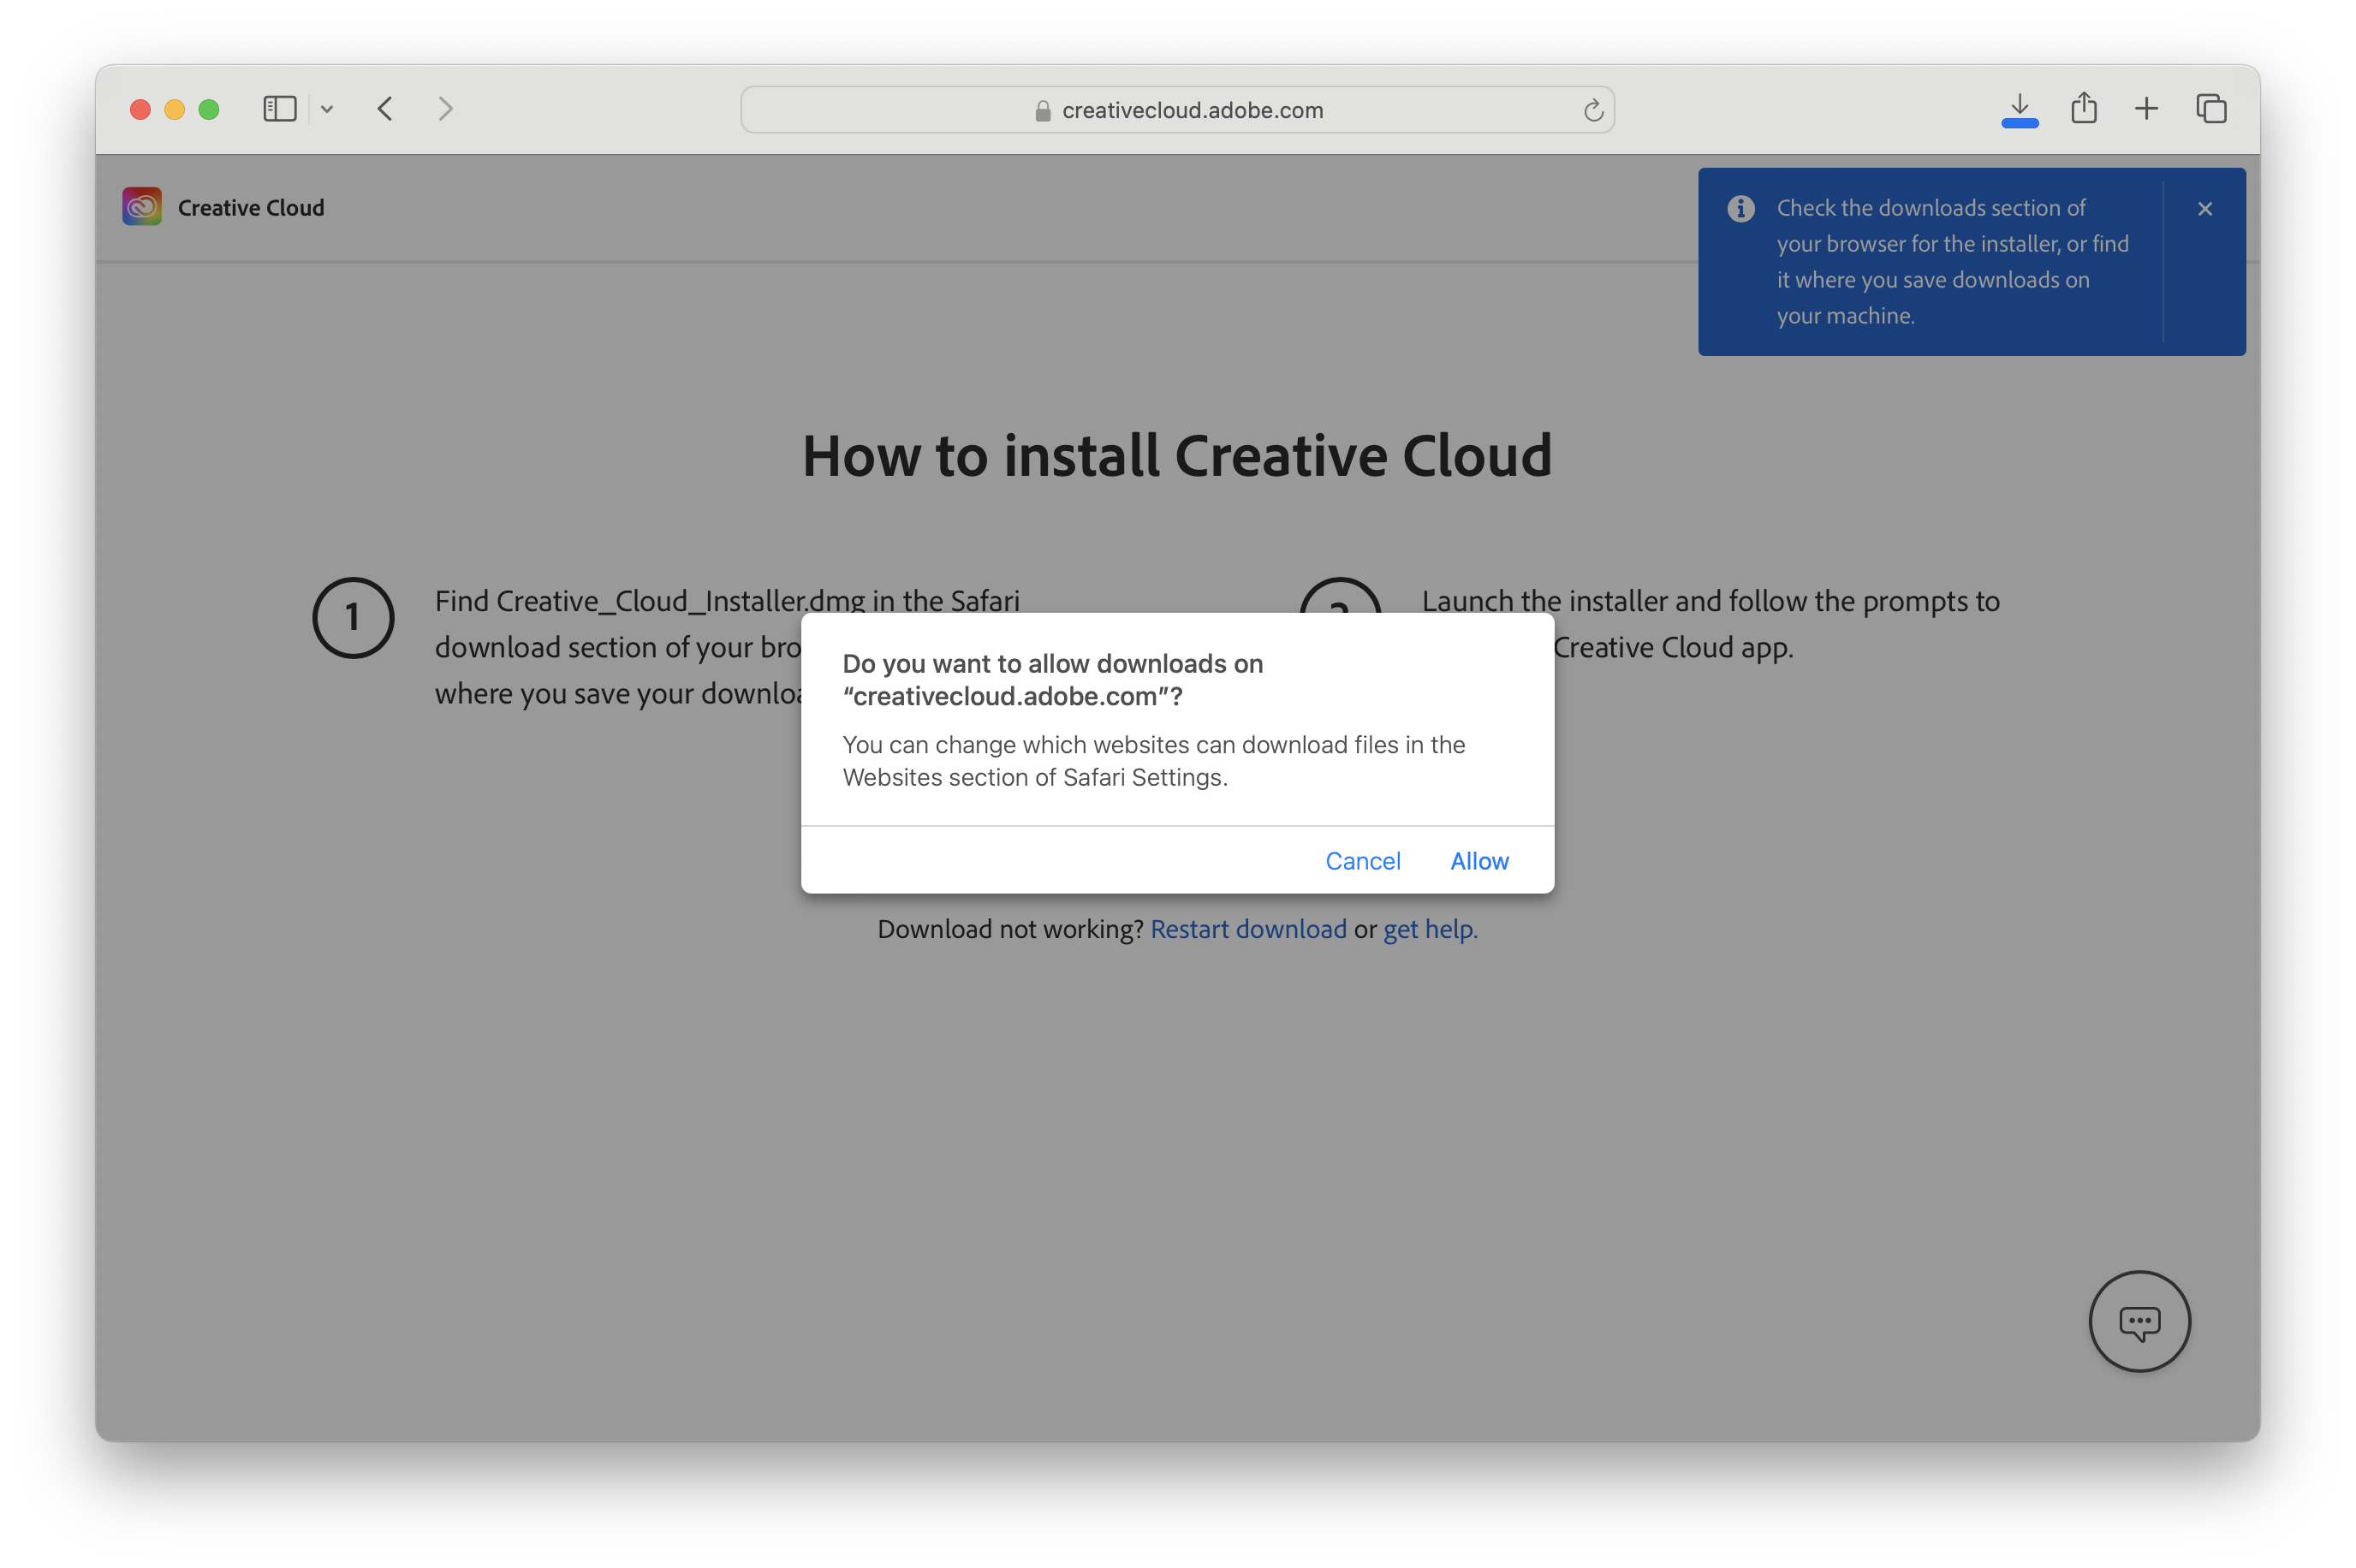
Task: Click the info icon in notification
Action: tap(1740, 208)
